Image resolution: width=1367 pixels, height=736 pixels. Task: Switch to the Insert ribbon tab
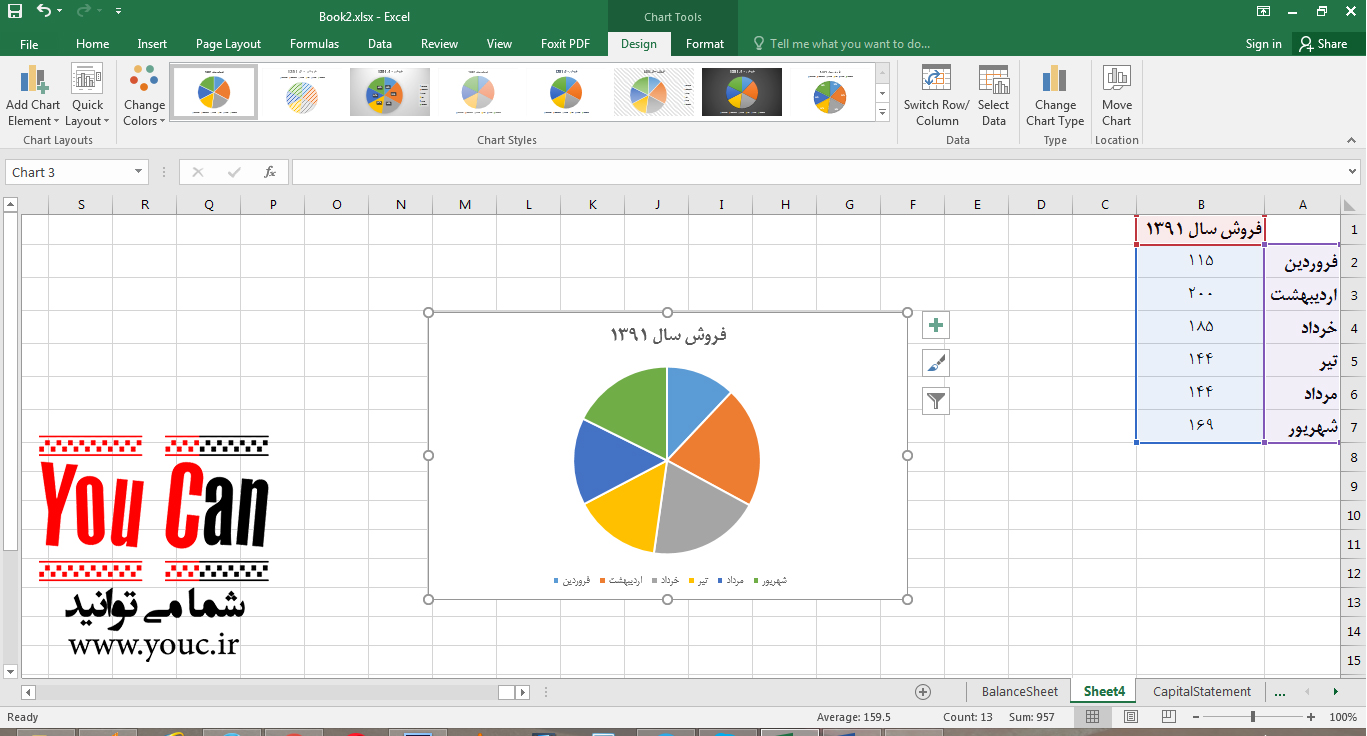tap(152, 44)
